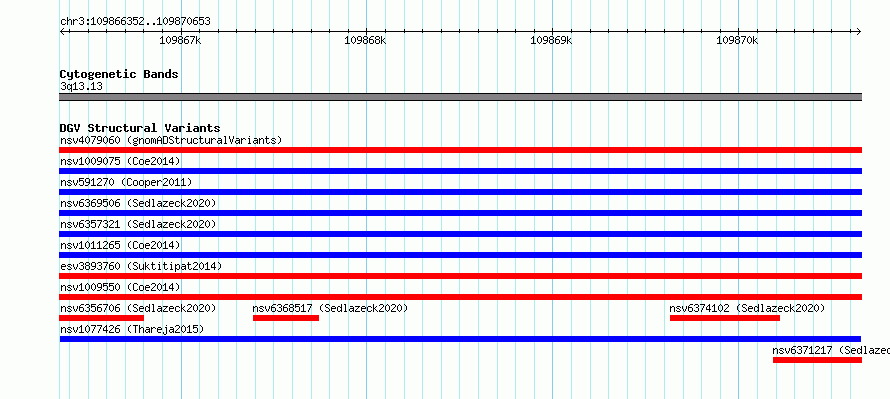Open the nsv6369506 (Sedlazeck2020) label

coord(138,203)
